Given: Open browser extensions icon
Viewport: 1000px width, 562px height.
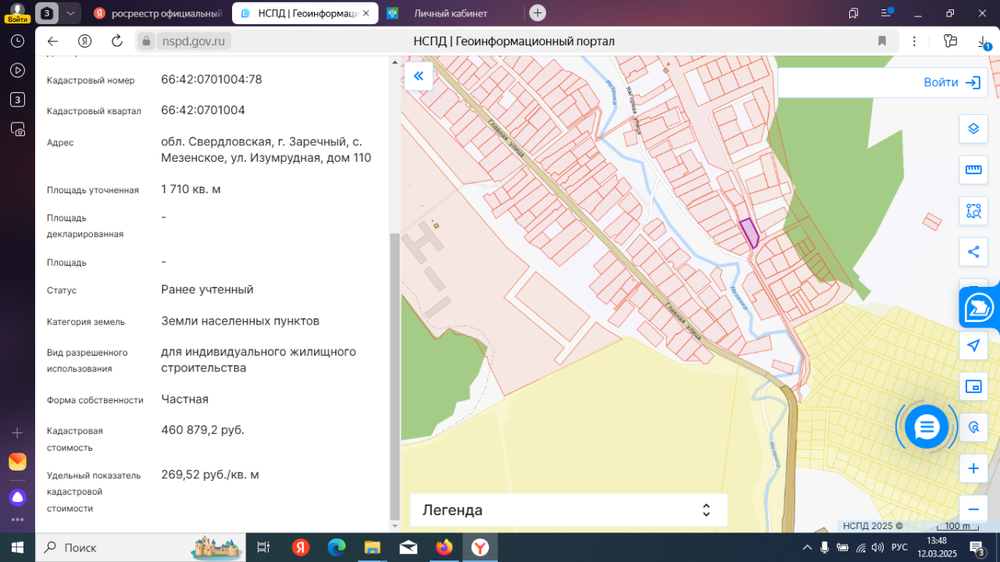Looking at the screenshot, I should tap(950, 41).
